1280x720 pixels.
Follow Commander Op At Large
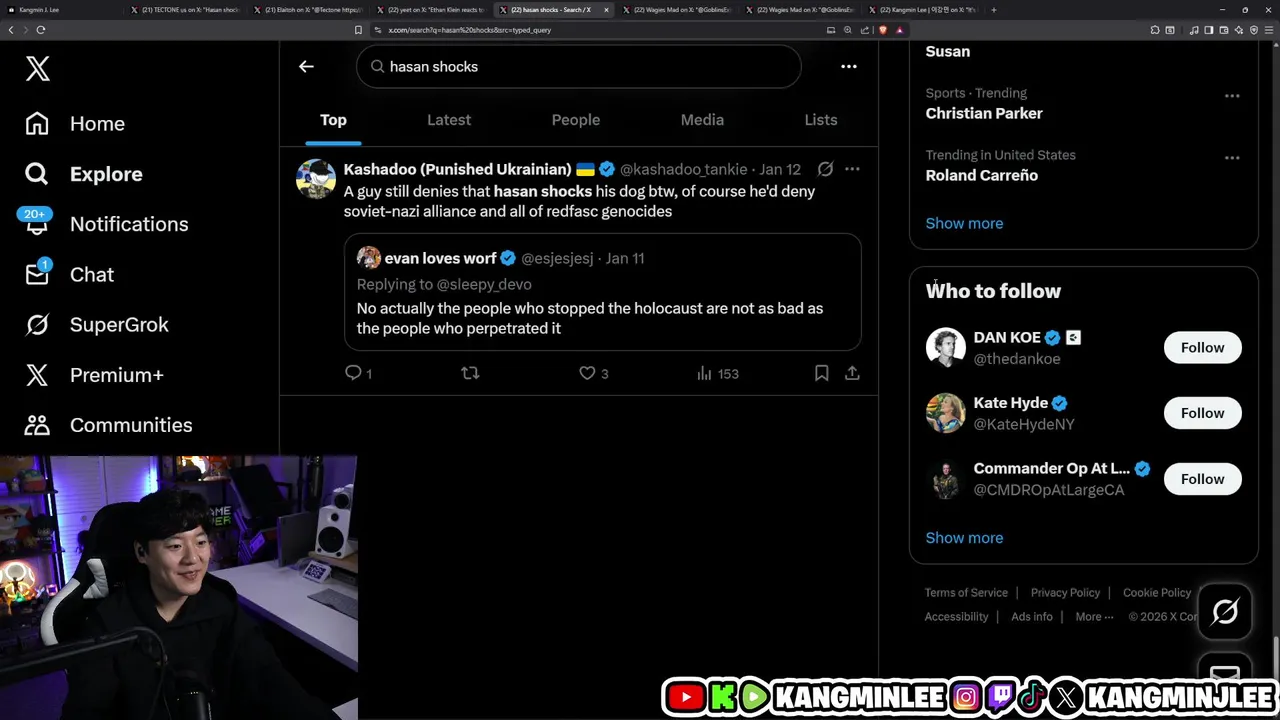point(1202,479)
